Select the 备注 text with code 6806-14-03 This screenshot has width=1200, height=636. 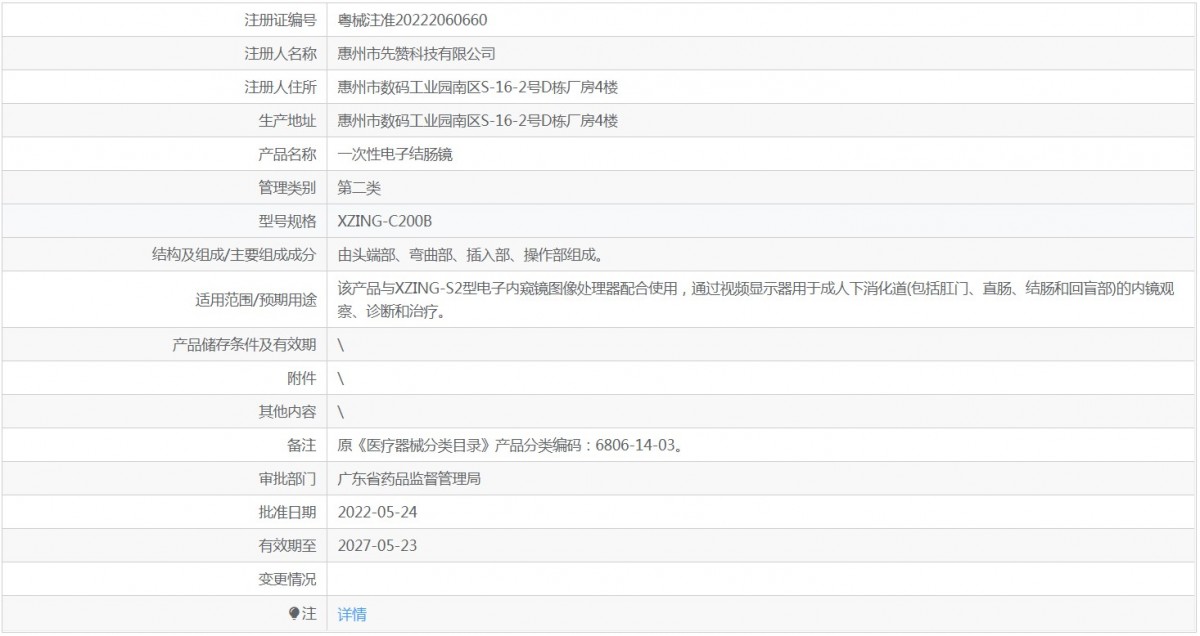[x=510, y=445]
